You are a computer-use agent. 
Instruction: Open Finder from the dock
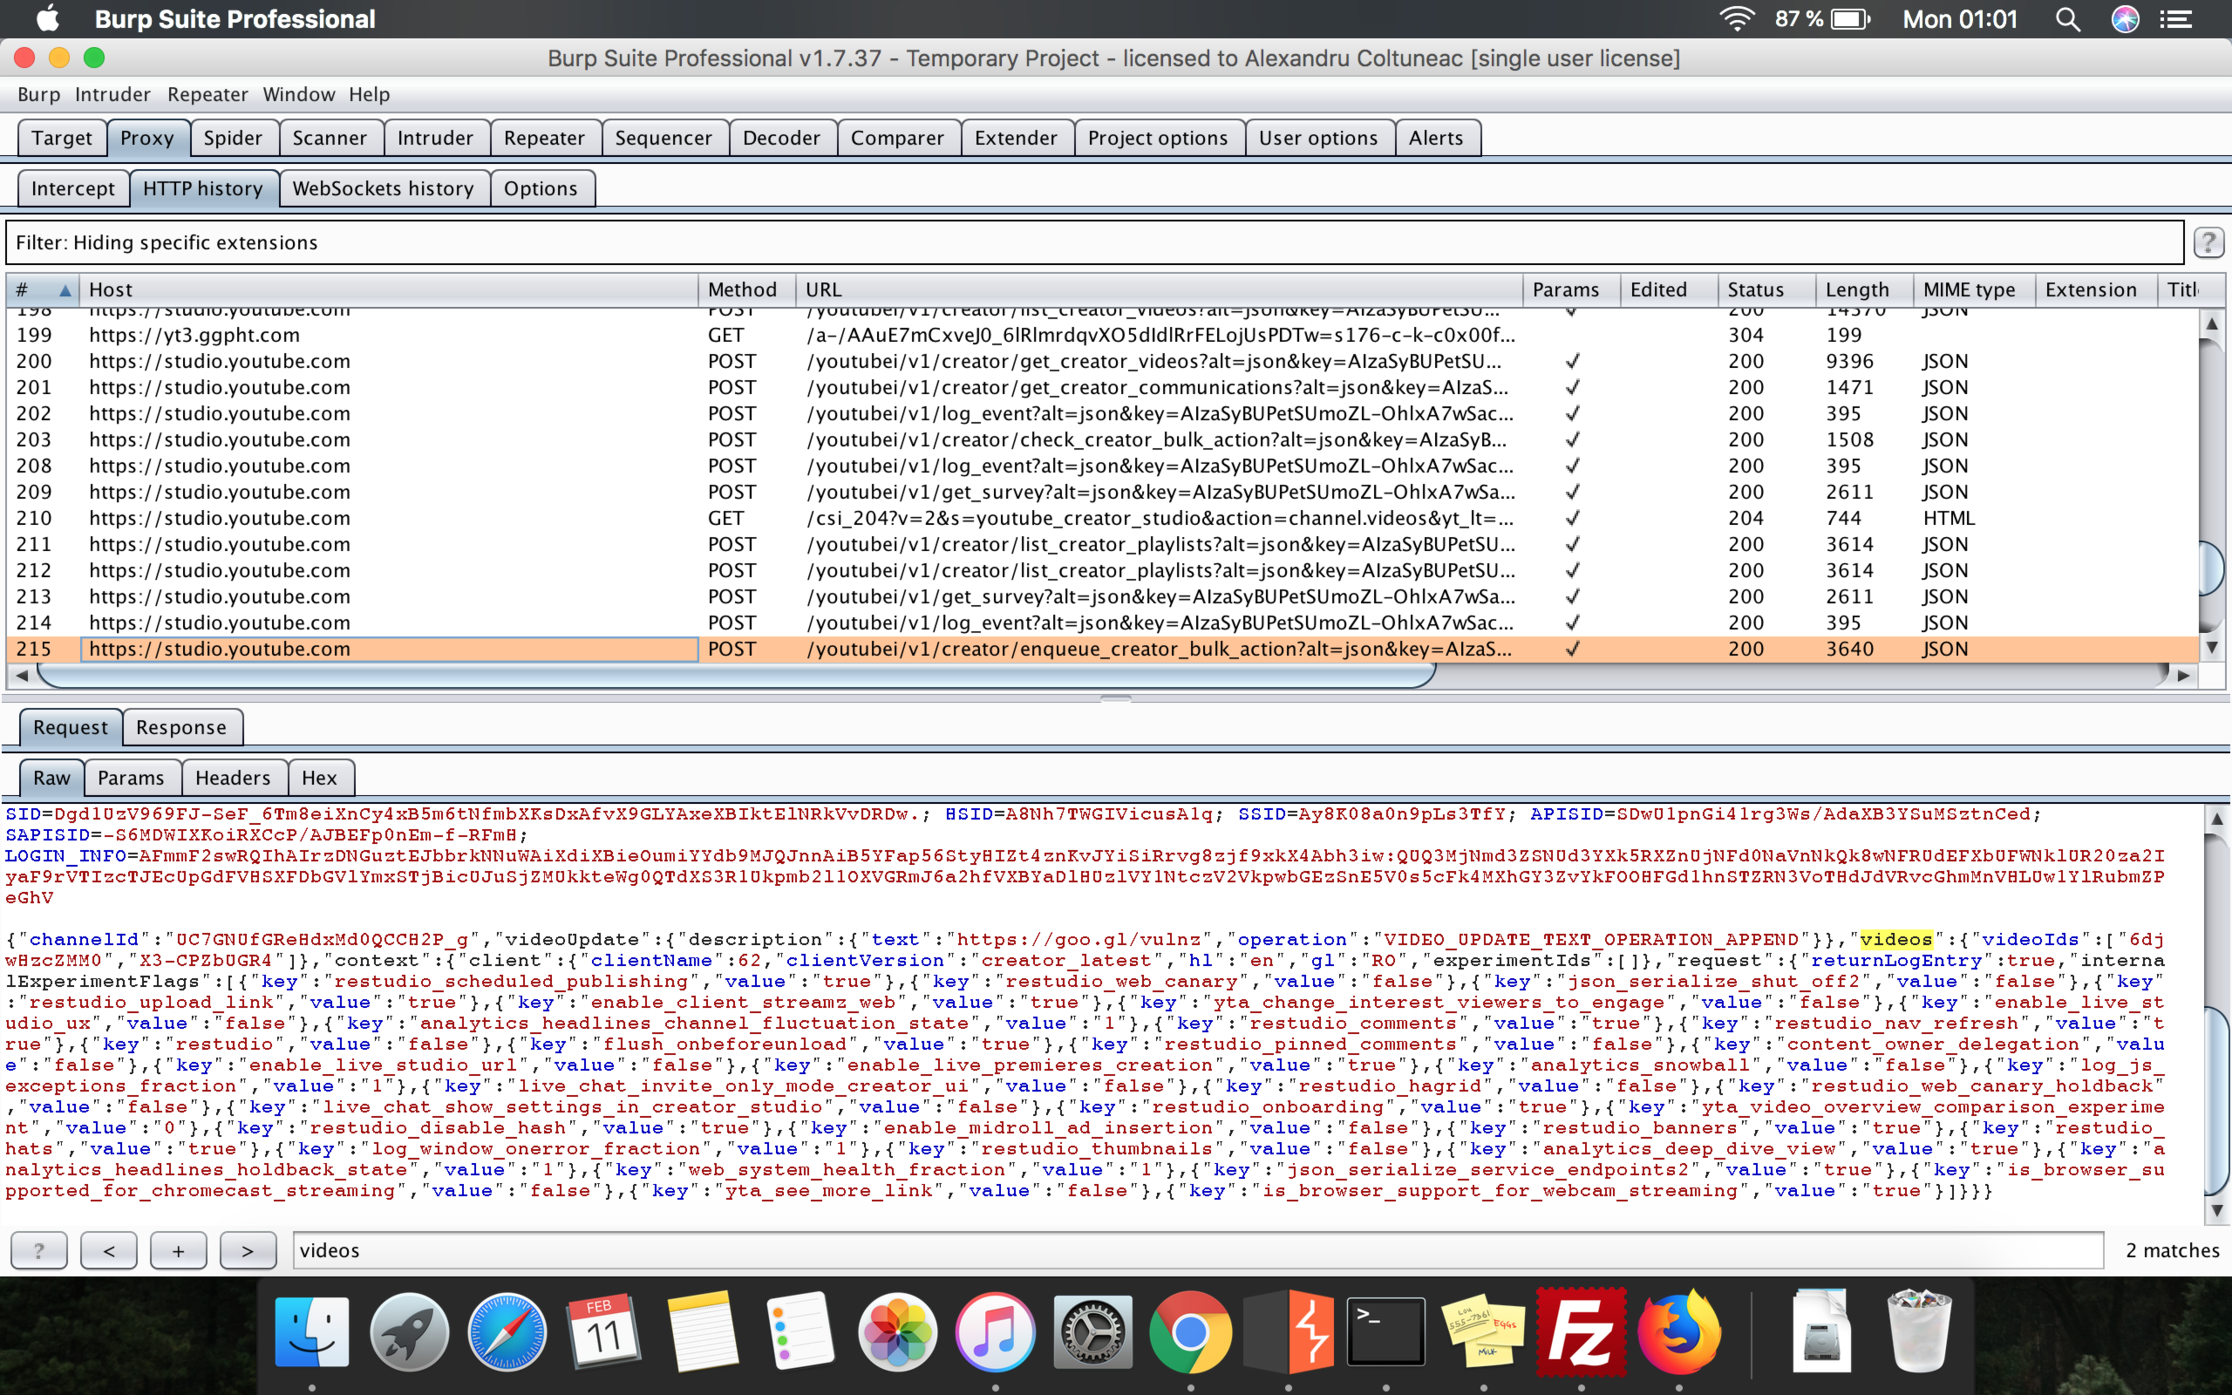click(x=312, y=1332)
